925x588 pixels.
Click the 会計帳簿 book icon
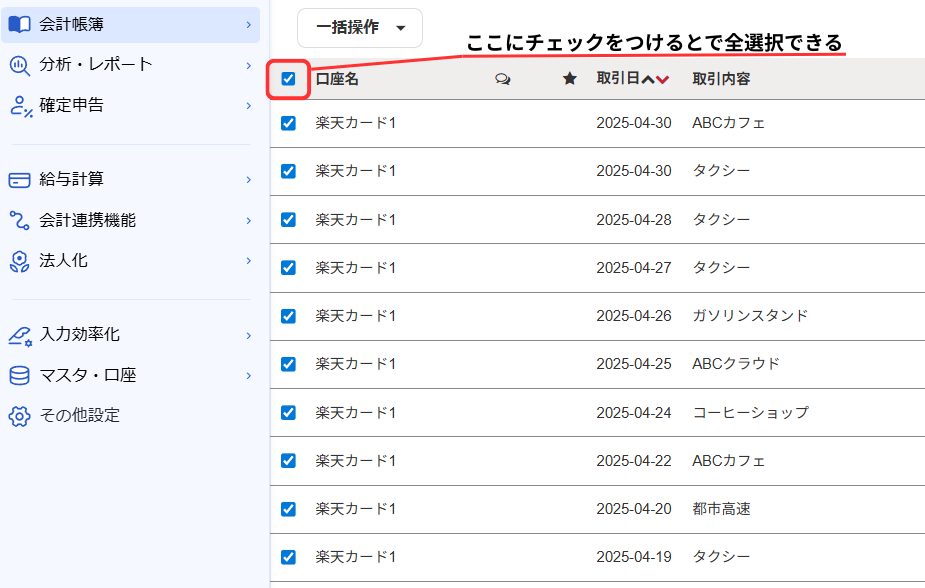(x=19, y=24)
